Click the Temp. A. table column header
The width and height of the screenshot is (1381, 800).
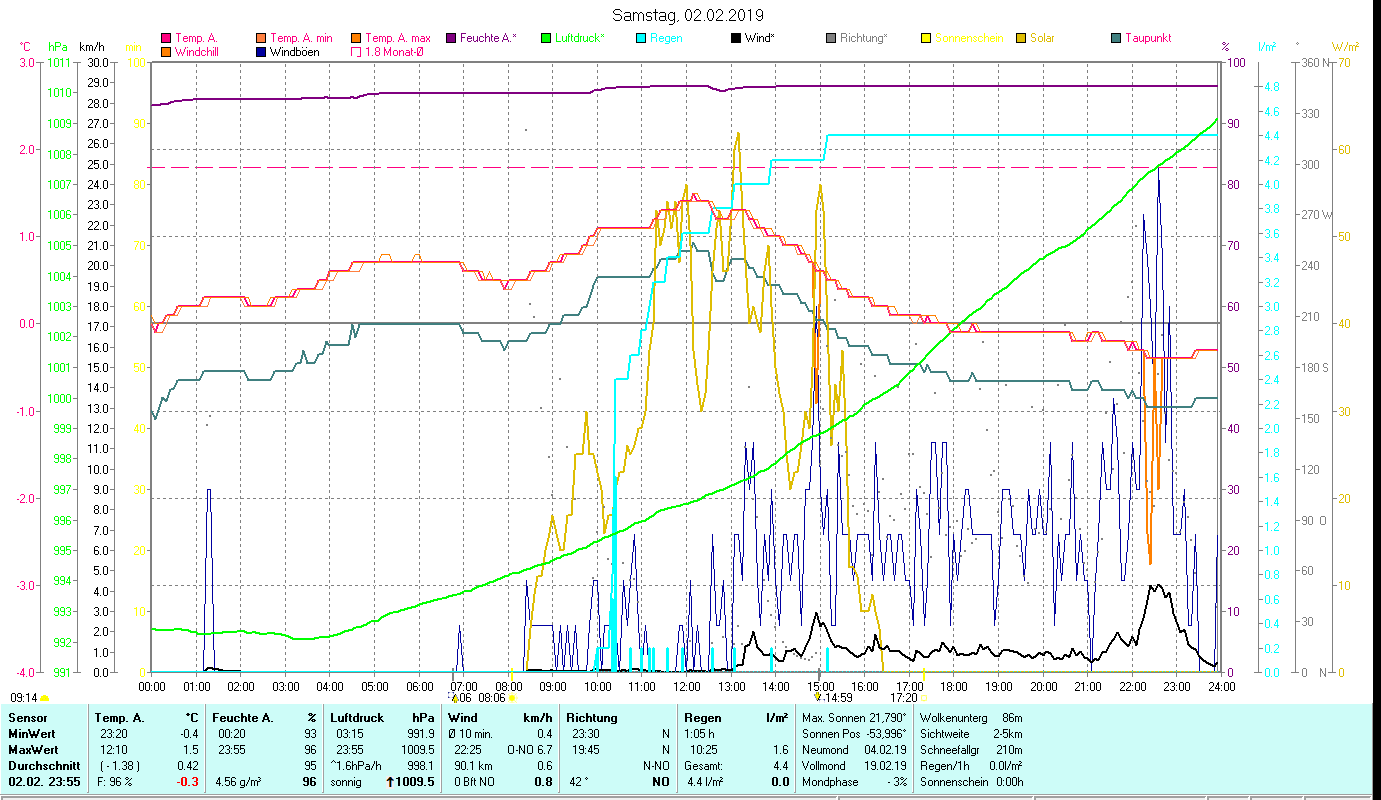119,718
